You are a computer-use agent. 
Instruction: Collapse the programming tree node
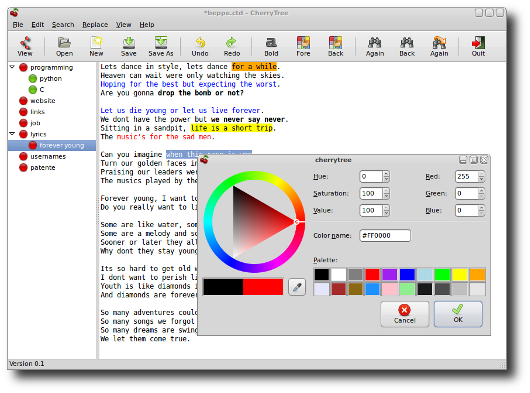[12, 67]
